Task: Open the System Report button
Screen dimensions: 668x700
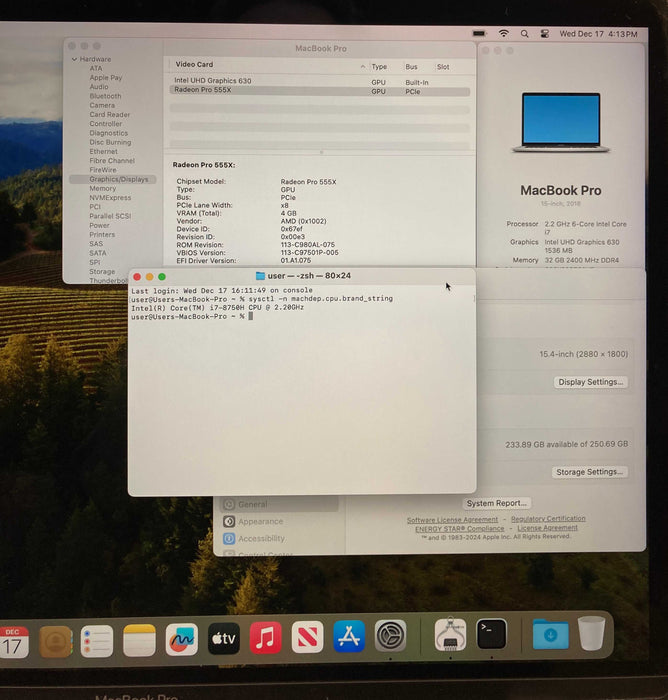Action: point(497,504)
